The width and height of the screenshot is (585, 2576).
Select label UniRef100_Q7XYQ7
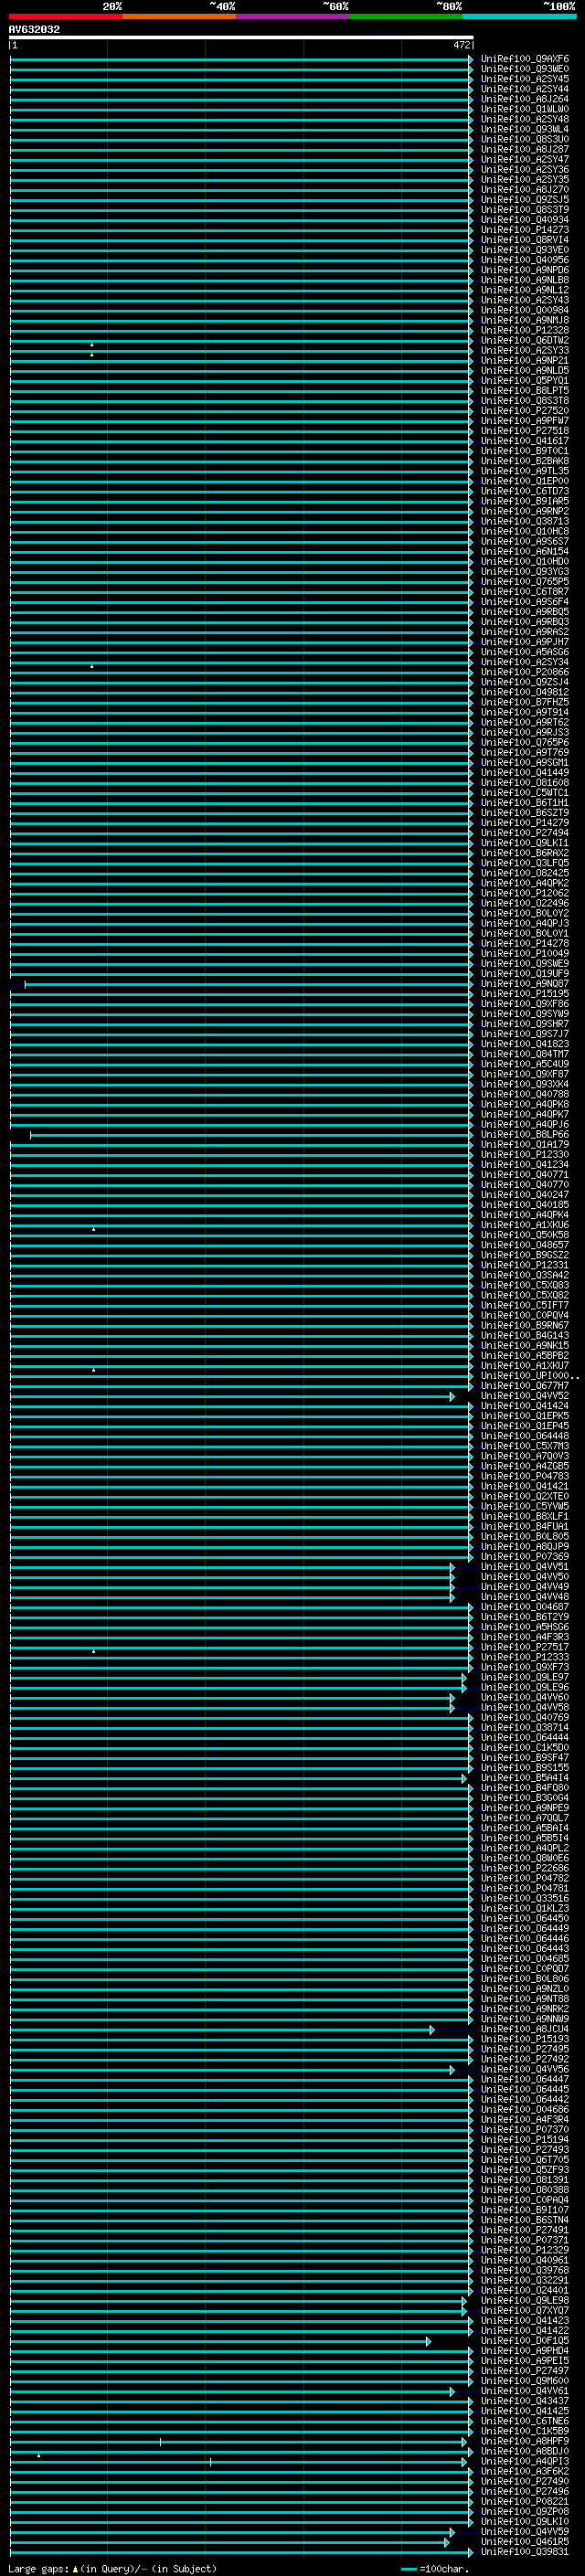[x=524, y=2310]
